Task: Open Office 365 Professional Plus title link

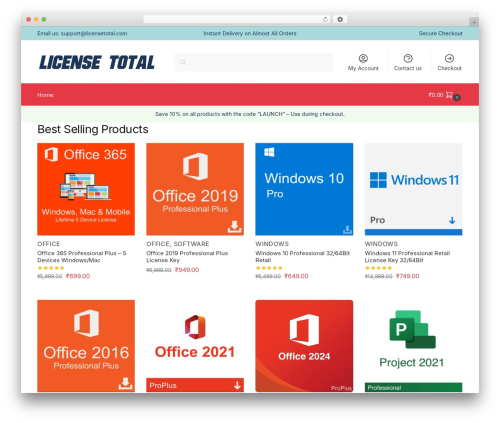Action: [82, 257]
